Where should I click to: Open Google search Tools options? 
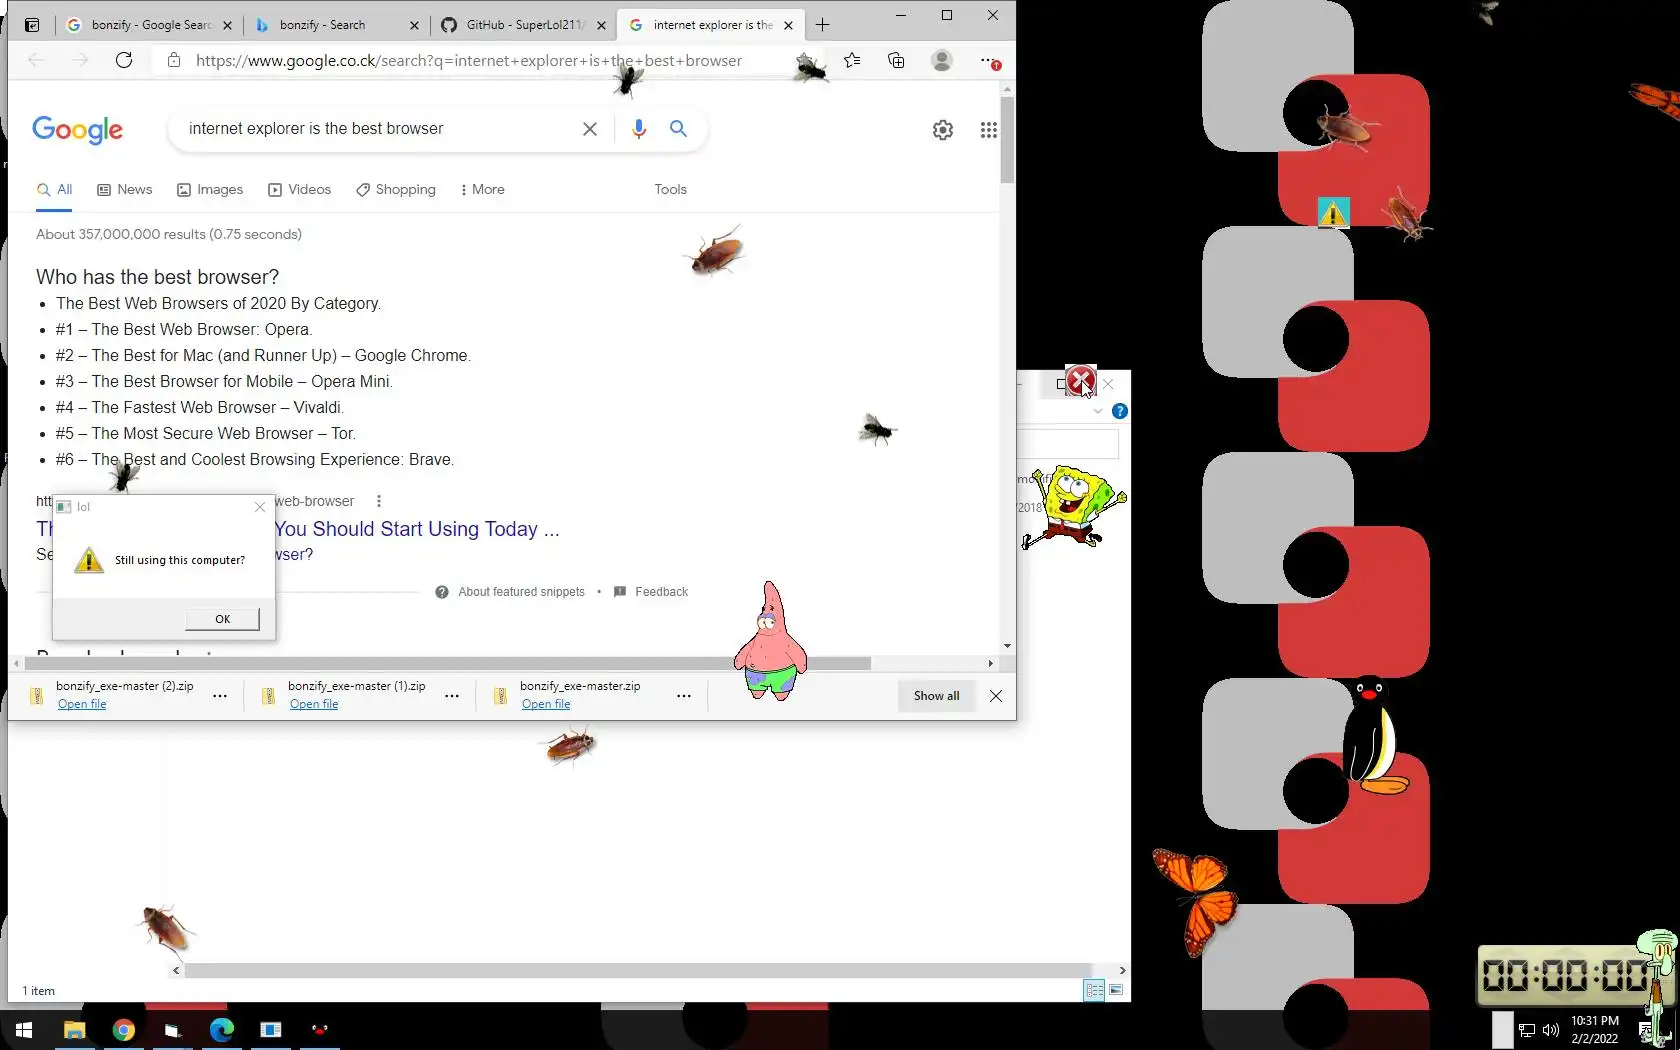point(670,190)
